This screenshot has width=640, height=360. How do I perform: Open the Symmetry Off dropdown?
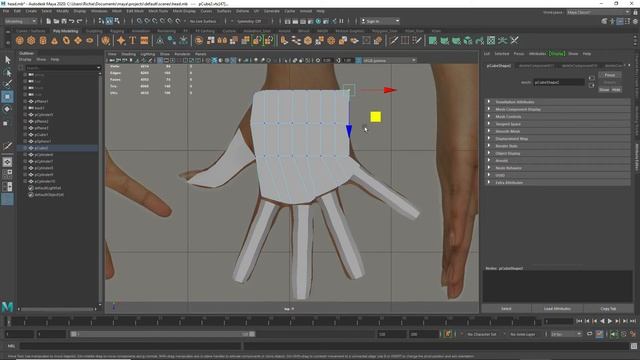[248, 21]
